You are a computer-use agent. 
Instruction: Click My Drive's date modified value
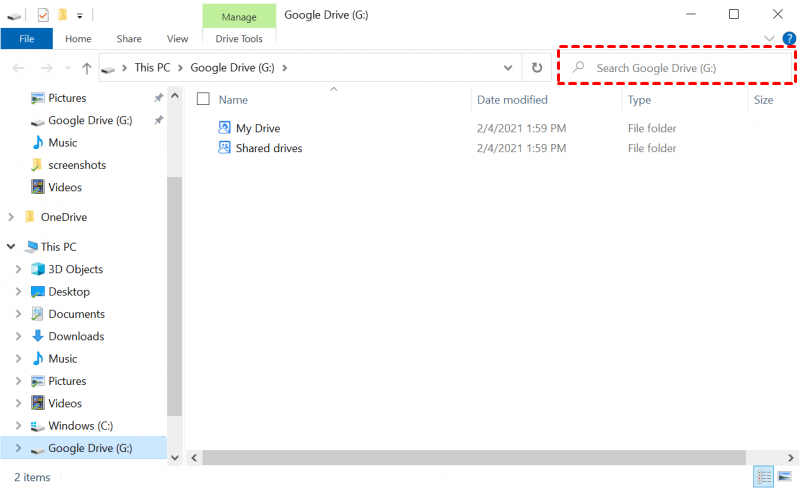pyautogui.click(x=521, y=128)
